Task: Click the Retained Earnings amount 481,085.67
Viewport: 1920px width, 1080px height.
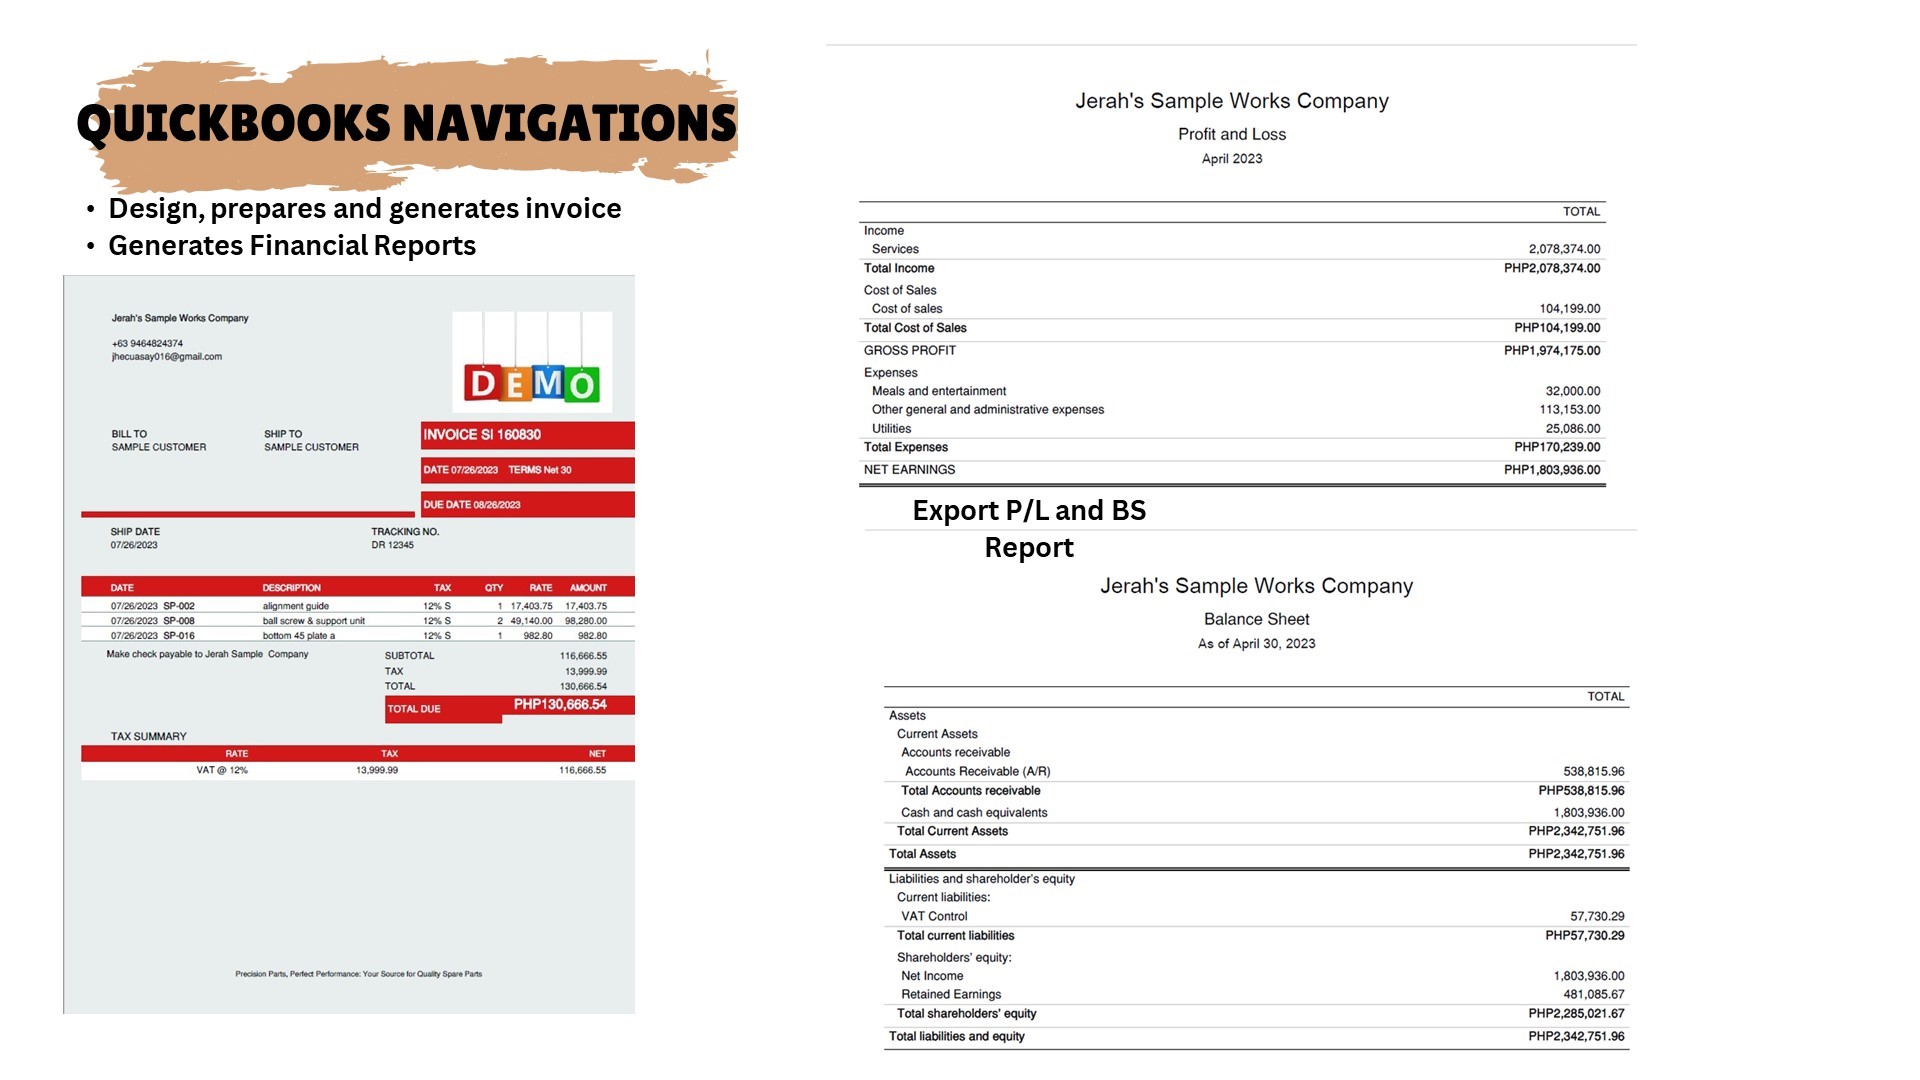Action: (x=1593, y=995)
